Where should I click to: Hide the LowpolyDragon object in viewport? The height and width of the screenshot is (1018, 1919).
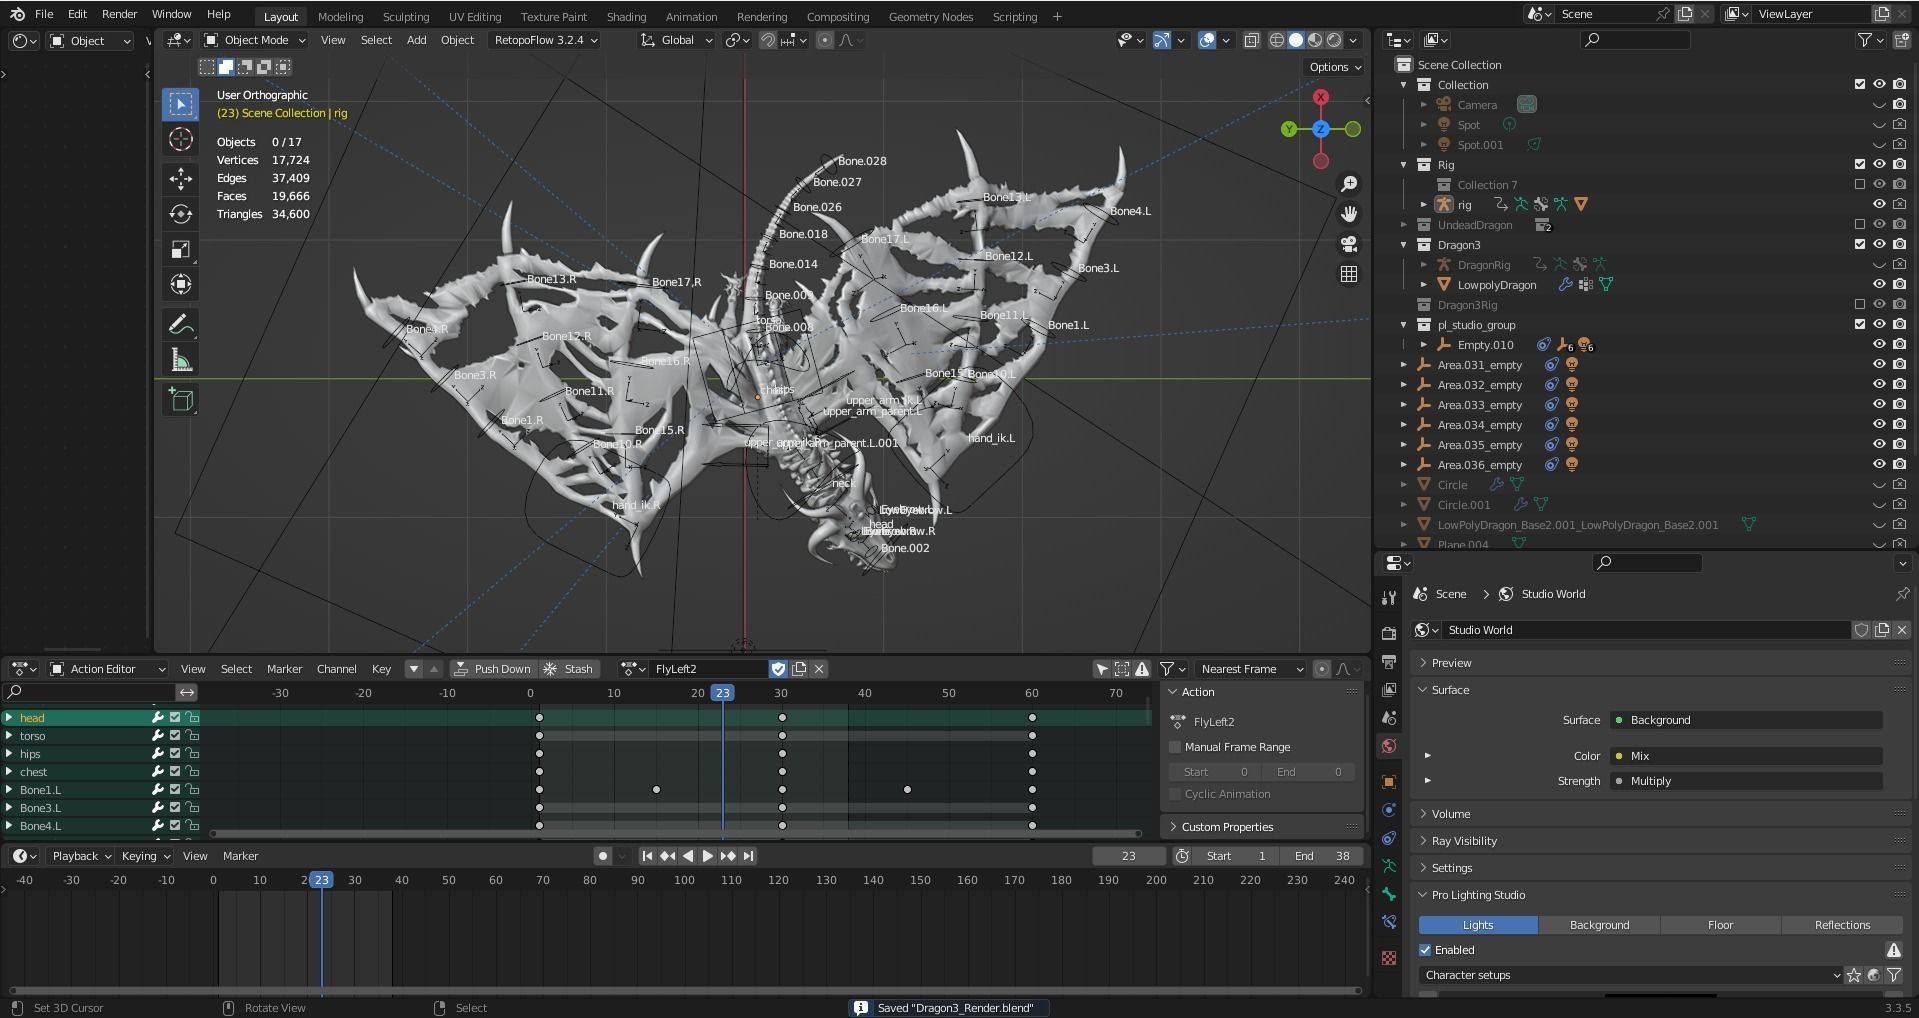click(1879, 285)
